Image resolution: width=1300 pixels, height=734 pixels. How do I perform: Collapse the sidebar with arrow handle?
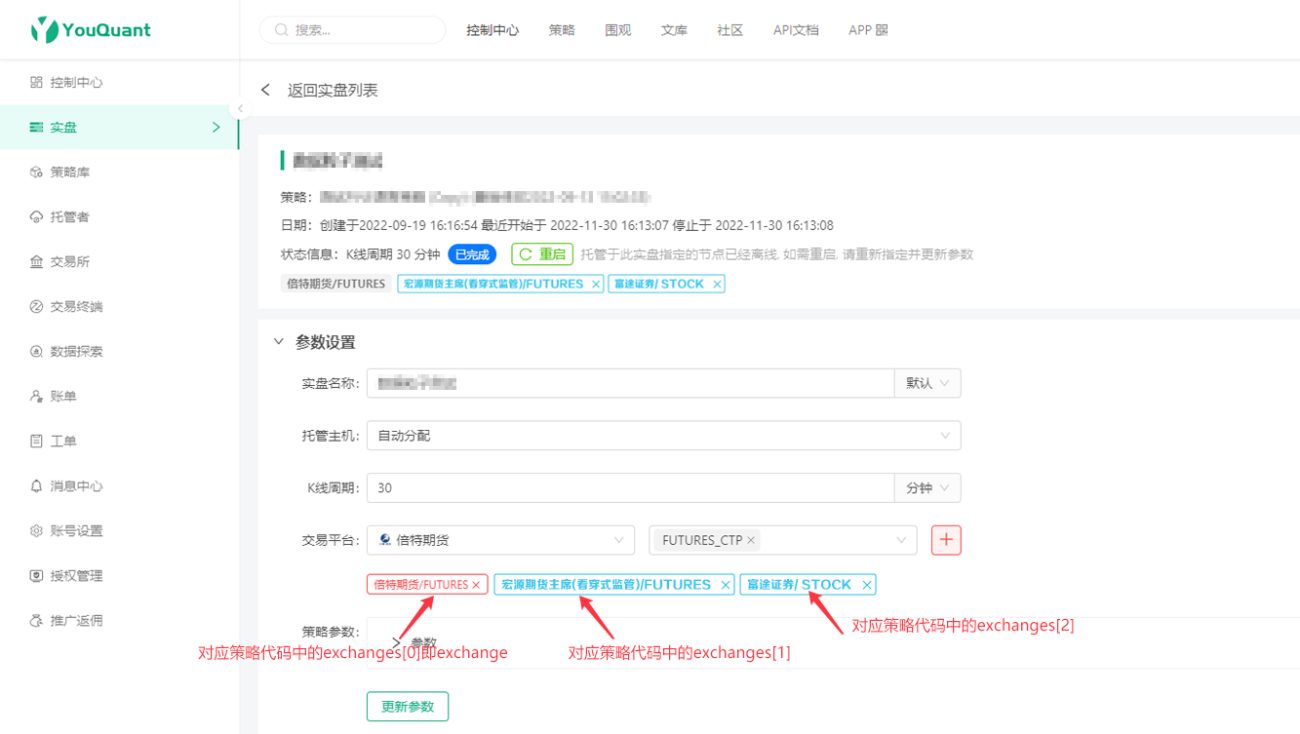[240, 109]
